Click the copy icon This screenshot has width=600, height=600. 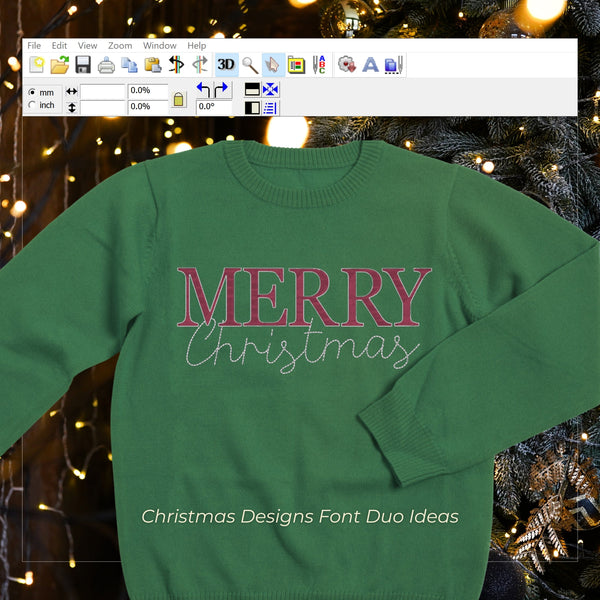point(129,65)
